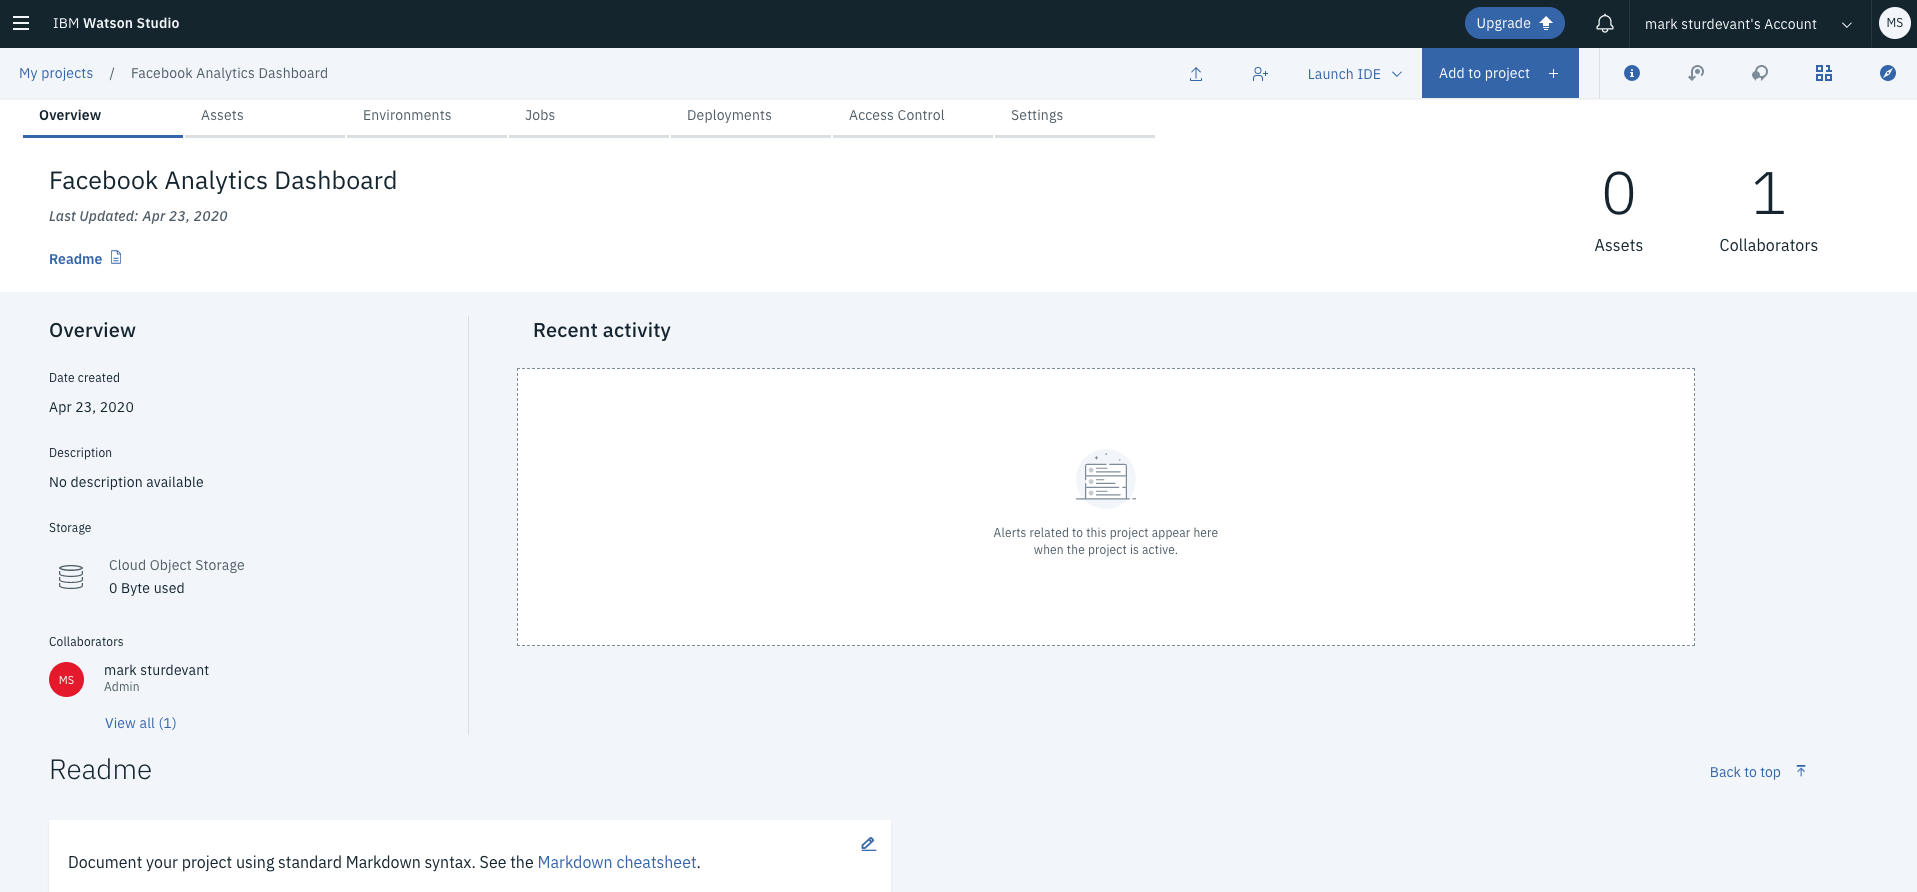Click the red MS collaborator avatar
This screenshot has width=1917, height=892.
click(66, 680)
